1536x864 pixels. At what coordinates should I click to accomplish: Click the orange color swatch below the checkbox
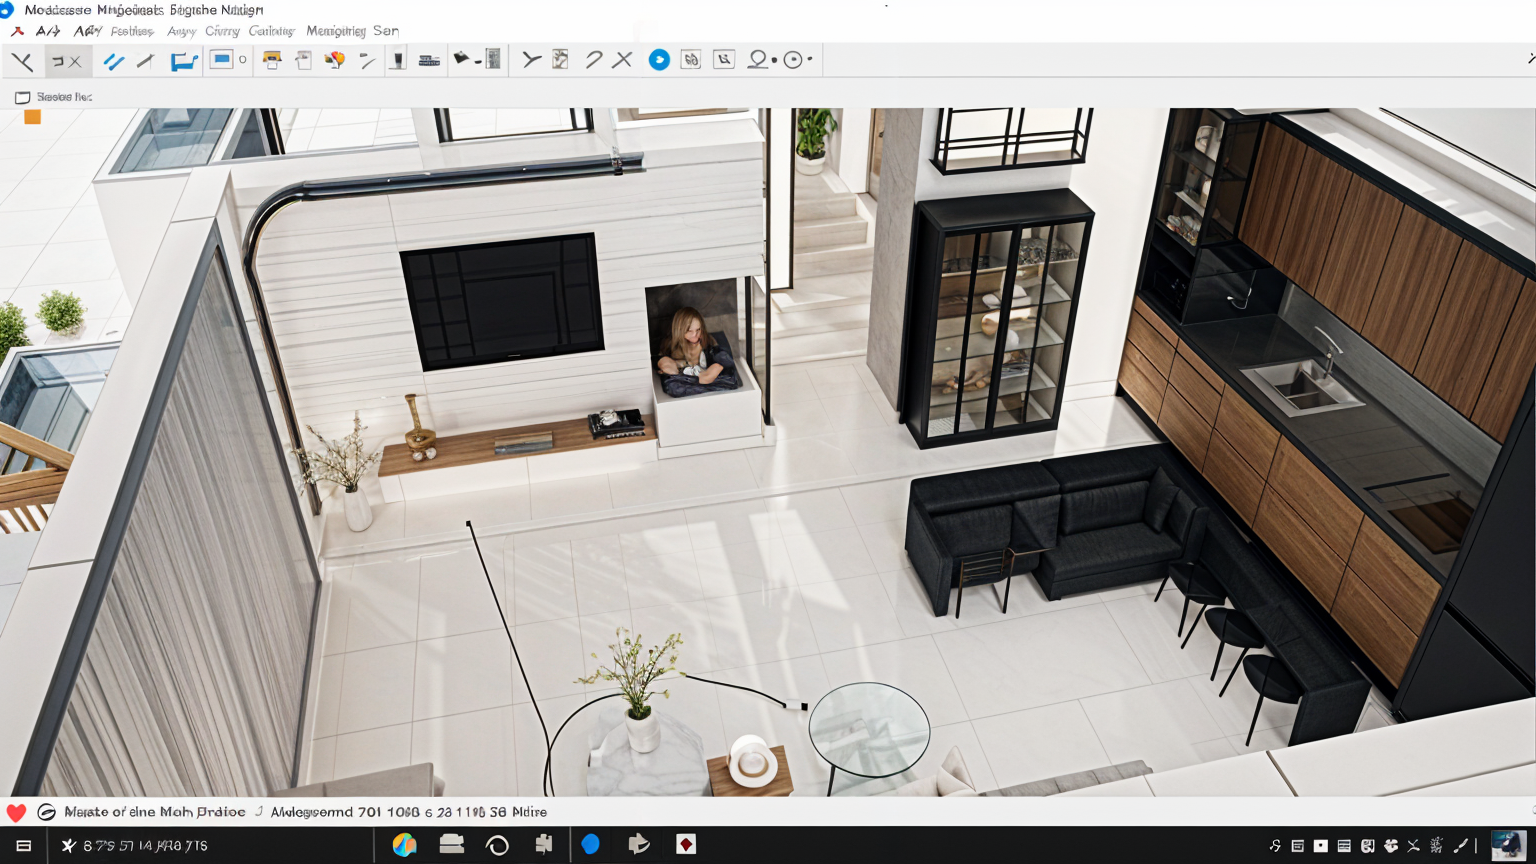pos(32,117)
